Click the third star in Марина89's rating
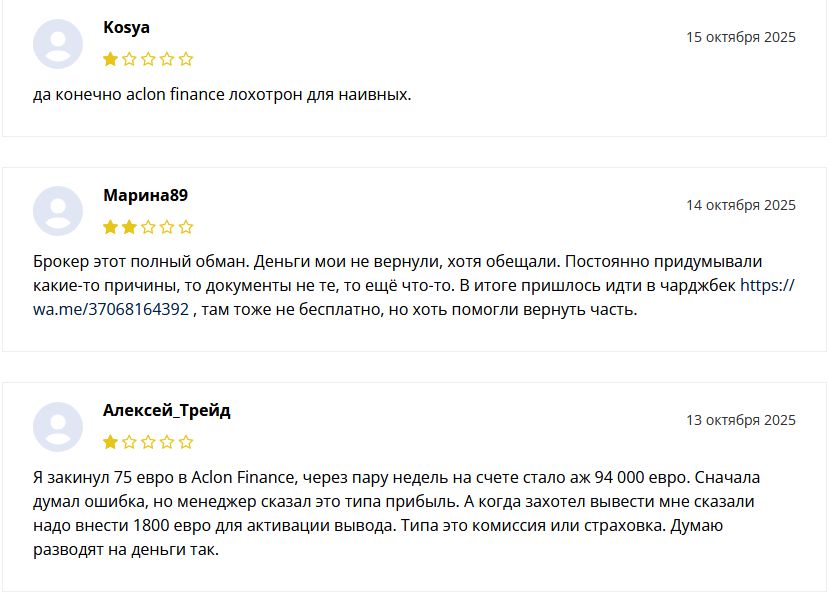The image size is (829, 607). point(148,227)
